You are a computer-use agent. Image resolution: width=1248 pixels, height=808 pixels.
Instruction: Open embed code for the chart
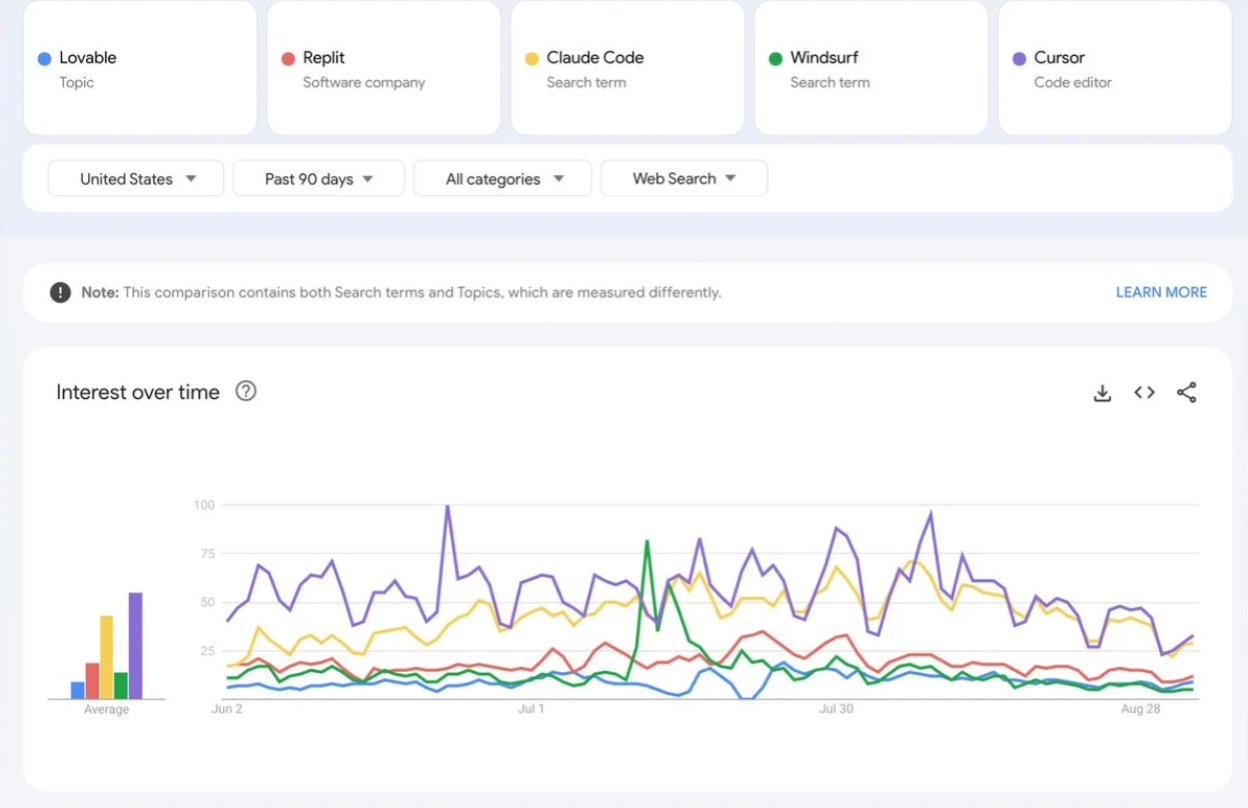[1144, 393]
